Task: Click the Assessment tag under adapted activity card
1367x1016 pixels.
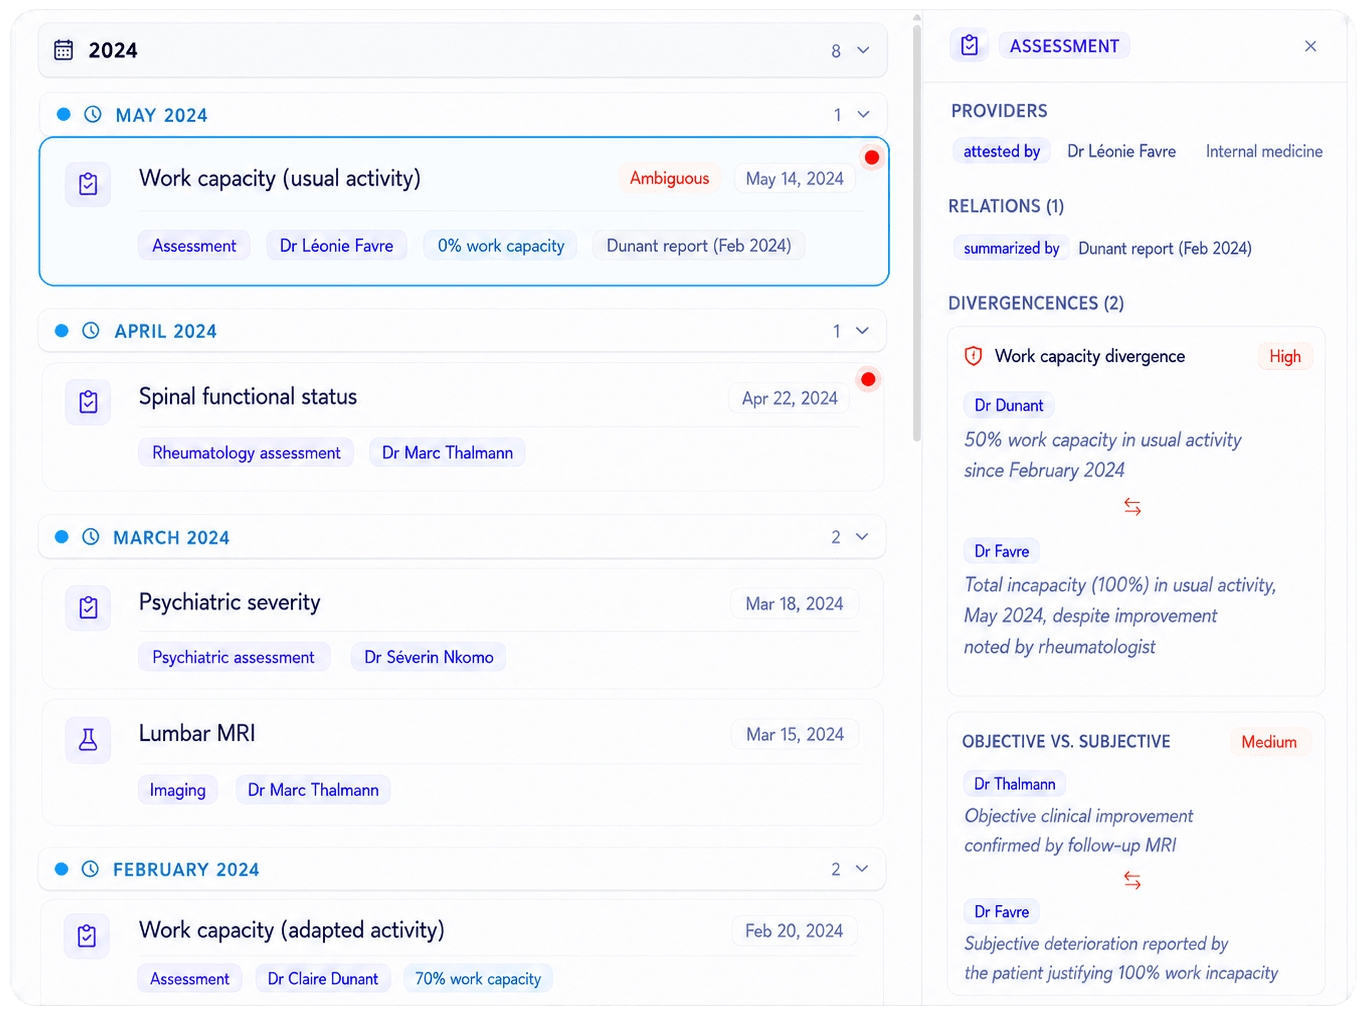Action: click(x=190, y=978)
